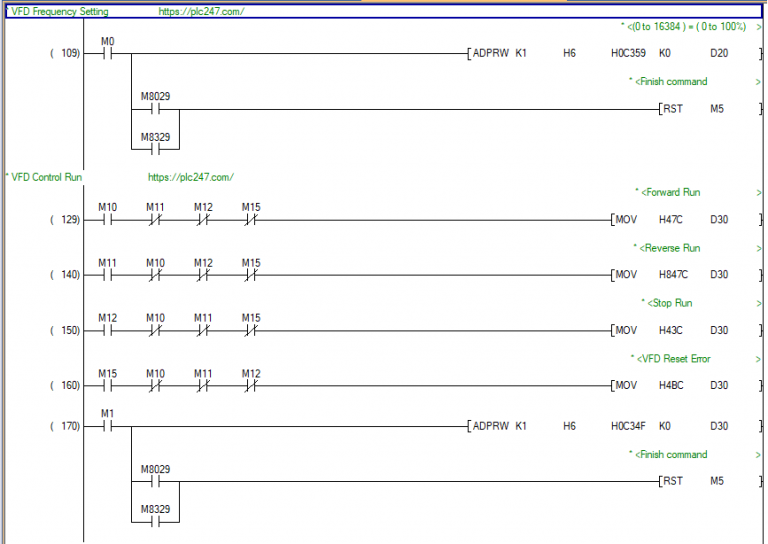Select the M8029 contact under rung 109
Screen dimensions: 768x544
pyautogui.click(x=155, y=109)
